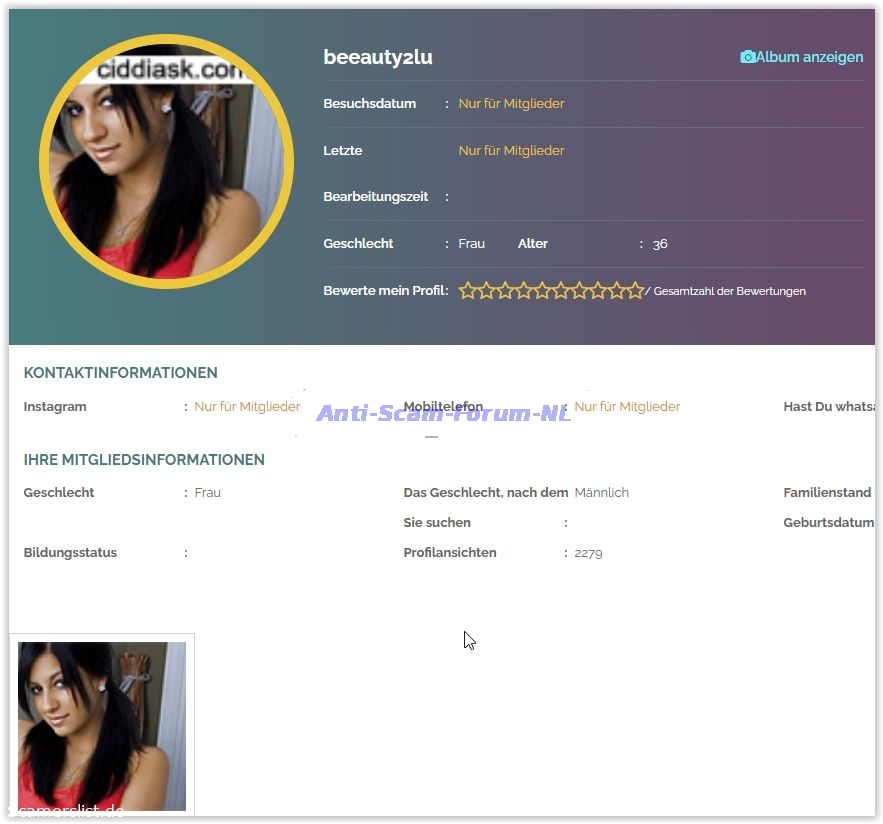Open the album photo thumbnail at bottom
The height and width of the screenshot is (824, 883).
102,726
